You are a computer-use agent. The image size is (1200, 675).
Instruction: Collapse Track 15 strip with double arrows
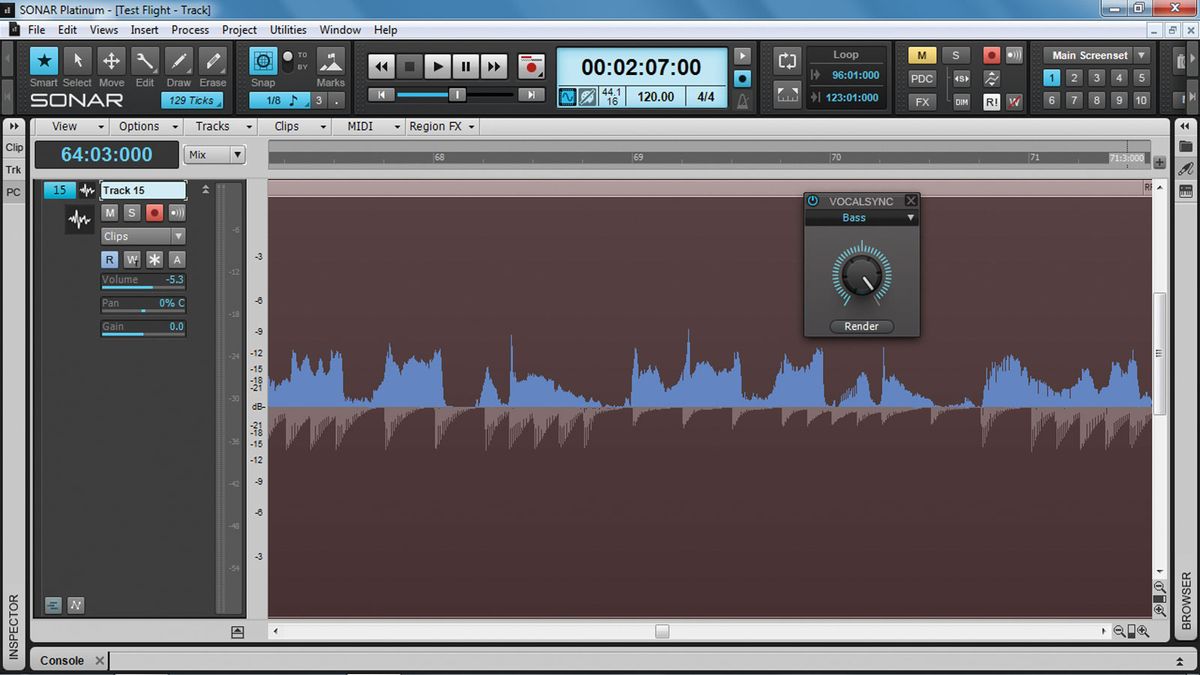coord(206,190)
